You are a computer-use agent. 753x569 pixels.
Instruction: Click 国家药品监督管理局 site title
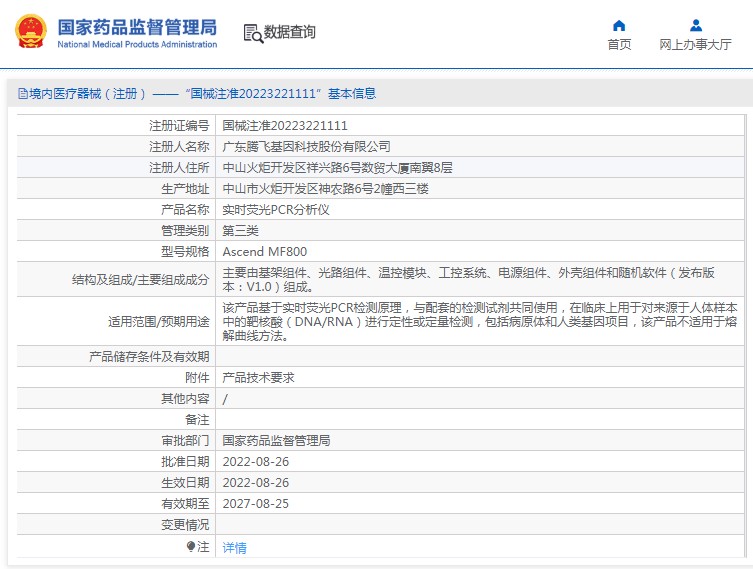(137, 27)
